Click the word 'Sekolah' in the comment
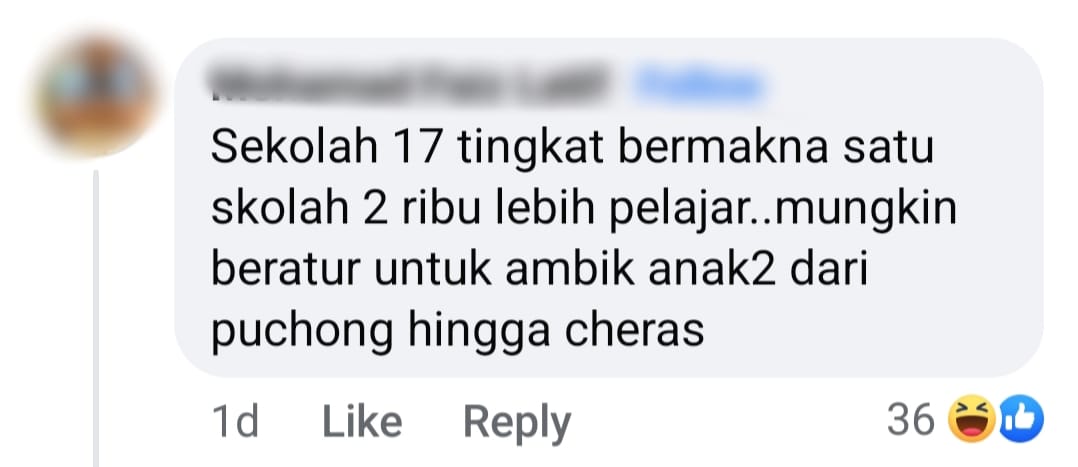 [x=294, y=149]
